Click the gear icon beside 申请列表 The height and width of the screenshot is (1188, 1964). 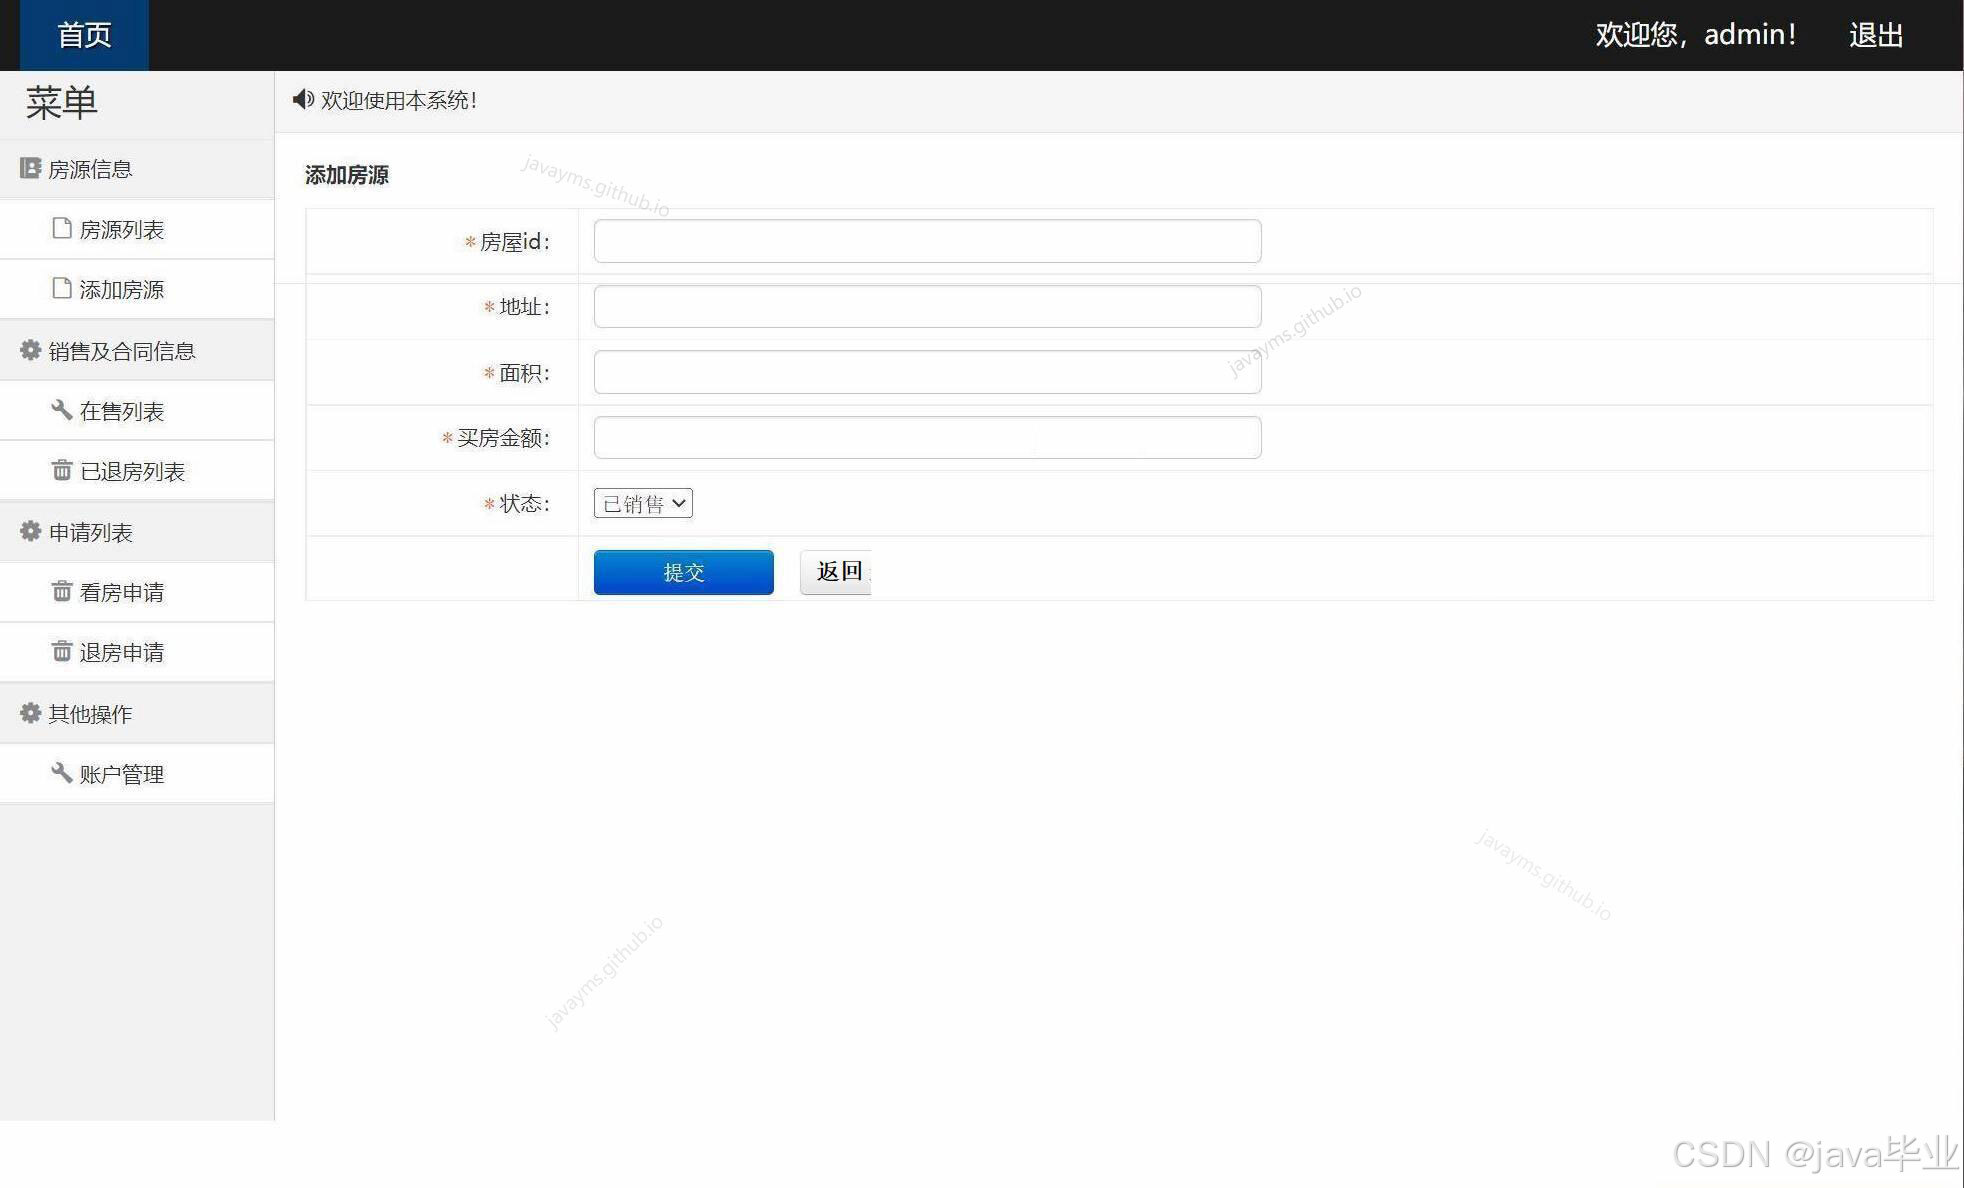tap(29, 531)
